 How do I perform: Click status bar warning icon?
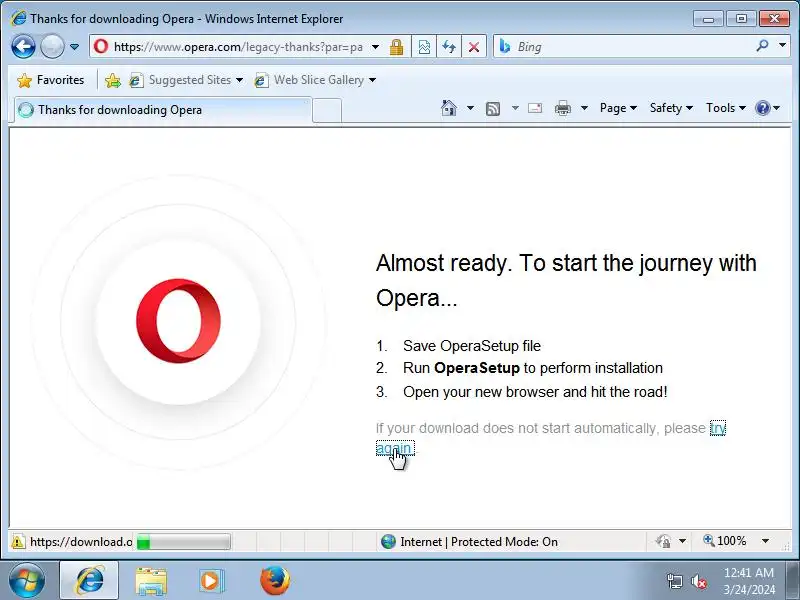[x=18, y=541]
